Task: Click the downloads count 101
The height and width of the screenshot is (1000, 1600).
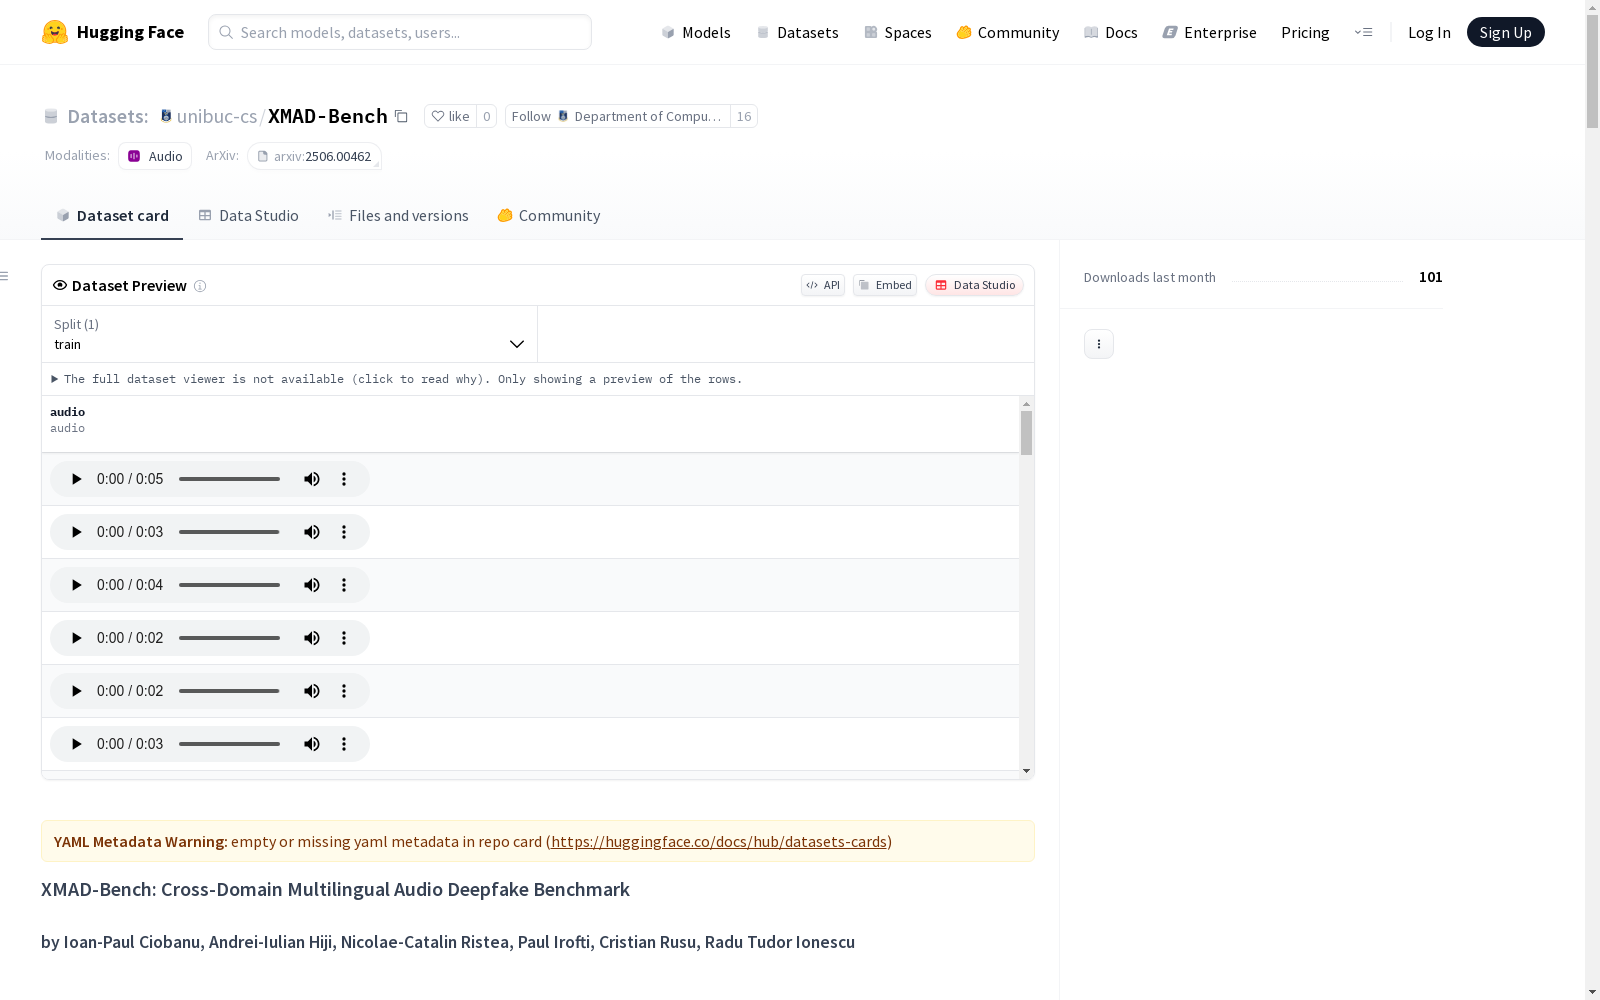Action: [1431, 277]
